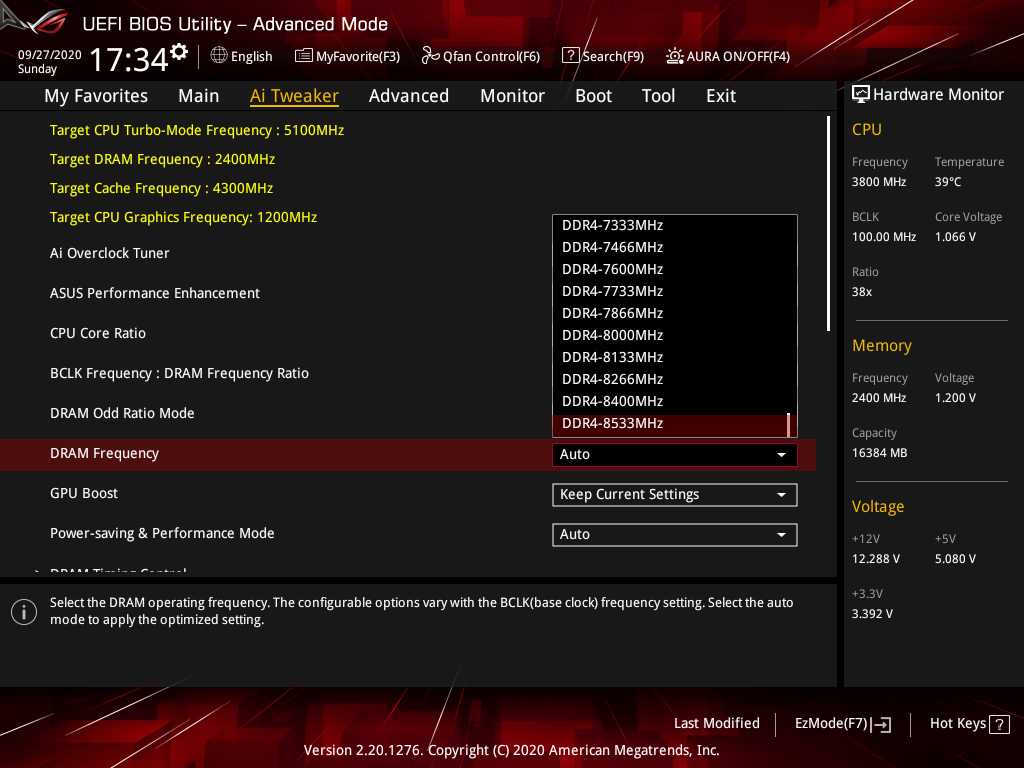Click the 09/27/2020 date
1024x768 pixels.
point(50,55)
